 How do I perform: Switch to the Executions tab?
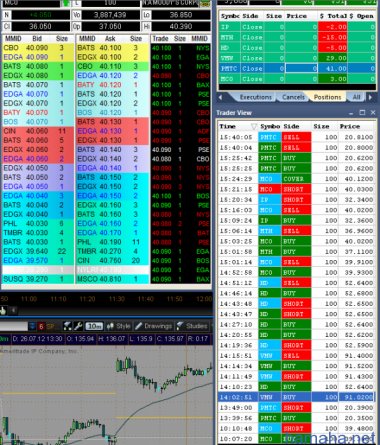[x=255, y=97]
